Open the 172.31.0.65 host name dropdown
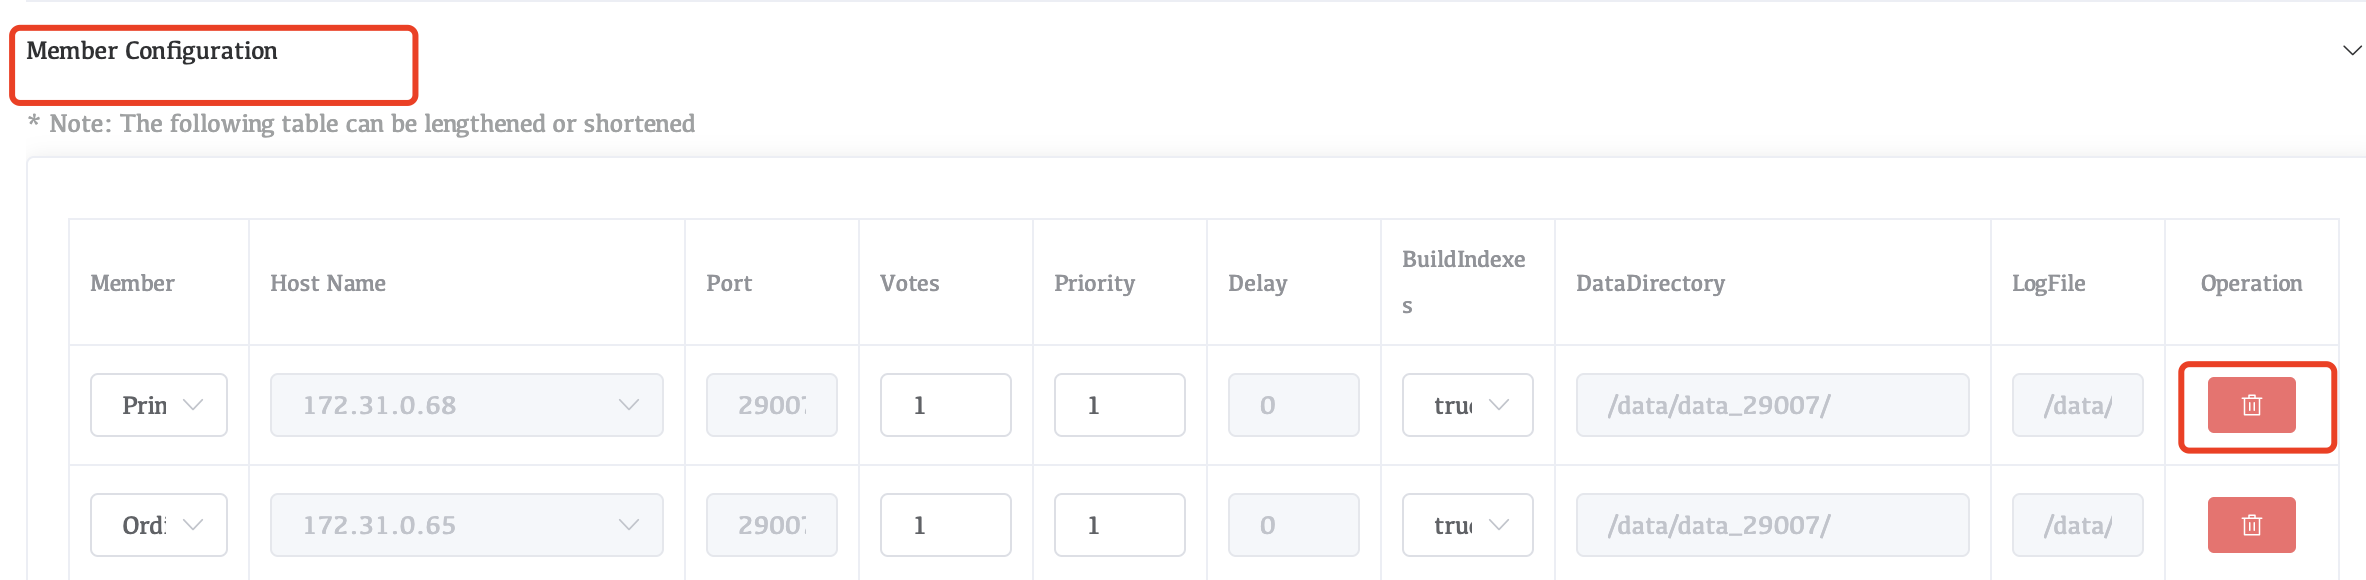This screenshot has width=2366, height=580. click(466, 525)
